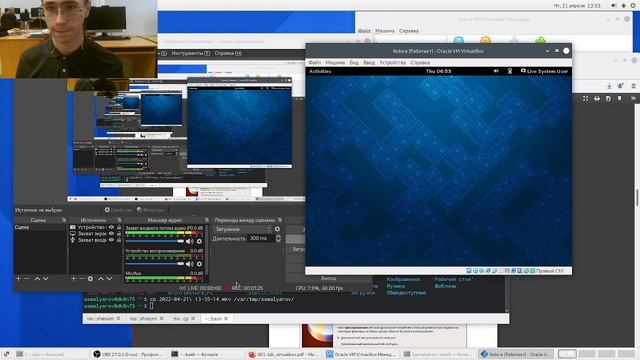Click Activities in the Fedora guest
Screen dimensions: 640x360
tap(320, 71)
